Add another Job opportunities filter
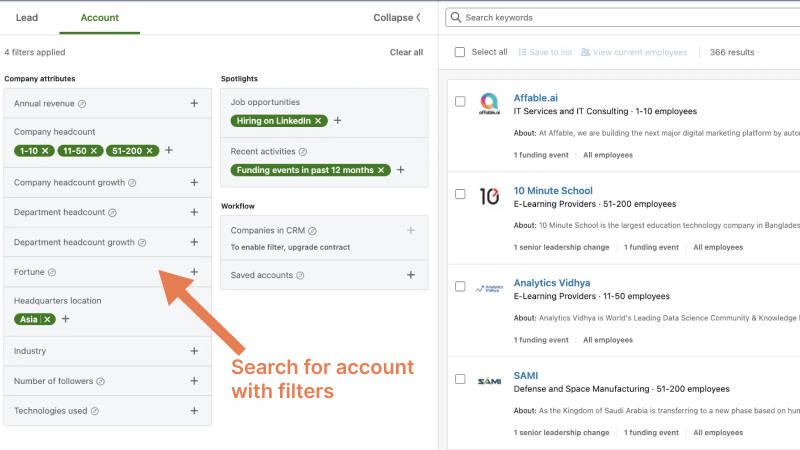The height and width of the screenshot is (450, 800). [337, 120]
